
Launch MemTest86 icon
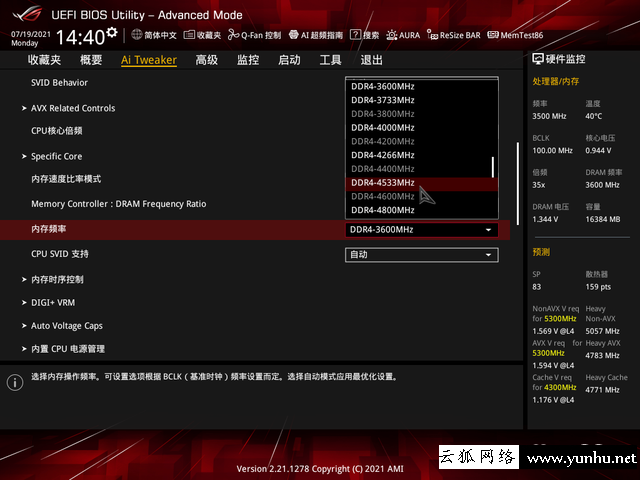coord(493,35)
